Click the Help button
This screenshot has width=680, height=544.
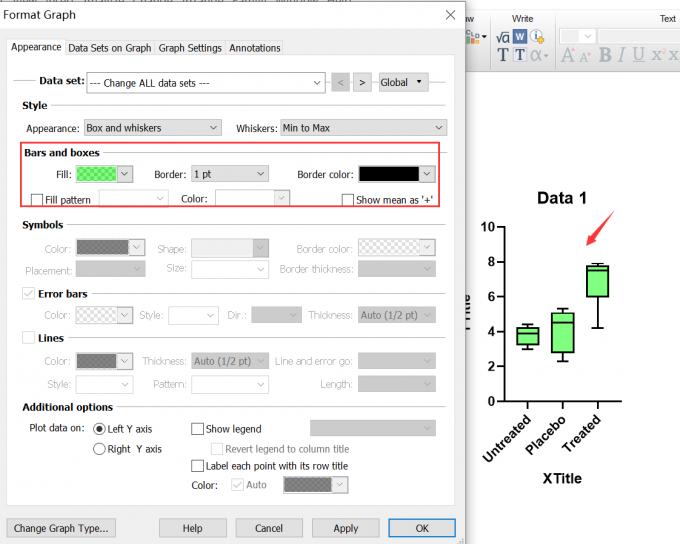193,528
